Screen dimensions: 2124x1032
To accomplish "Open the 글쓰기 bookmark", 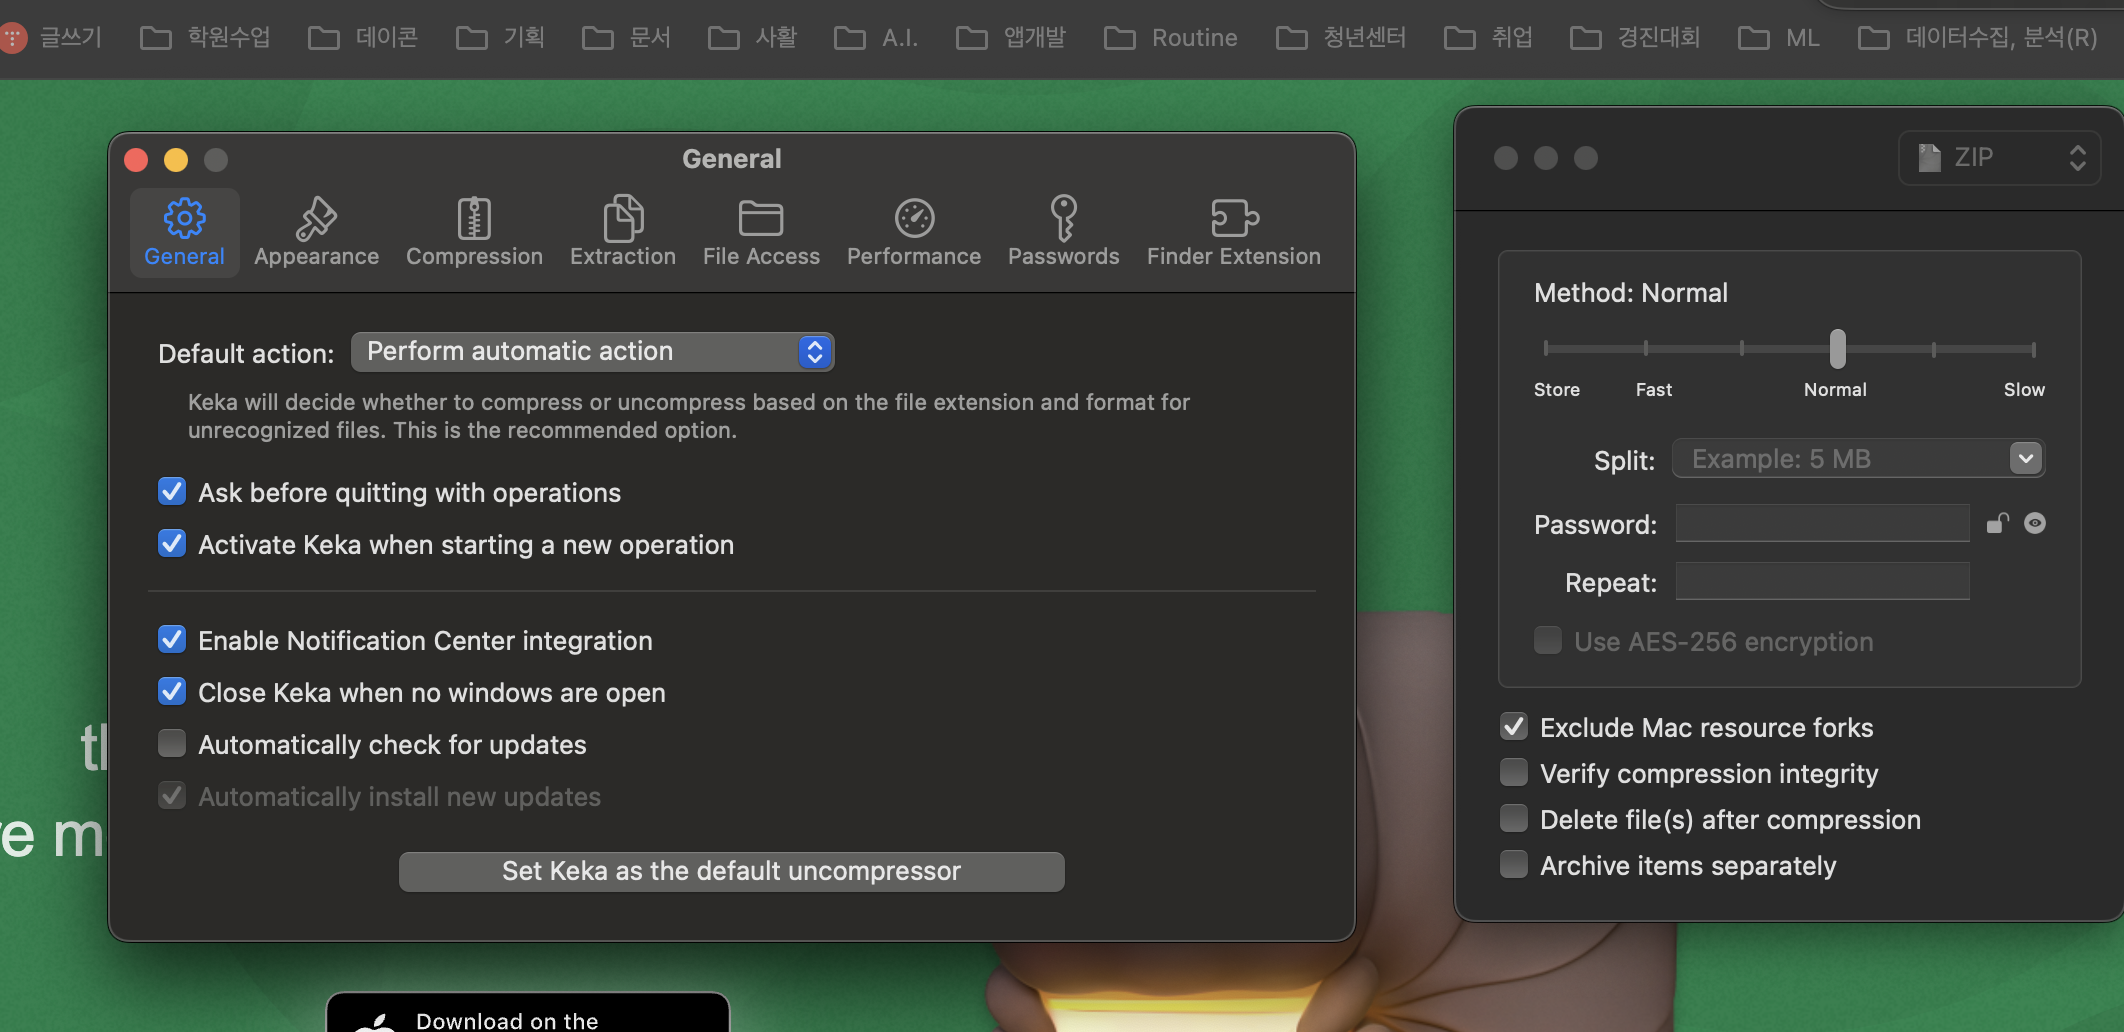I will [x=52, y=38].
